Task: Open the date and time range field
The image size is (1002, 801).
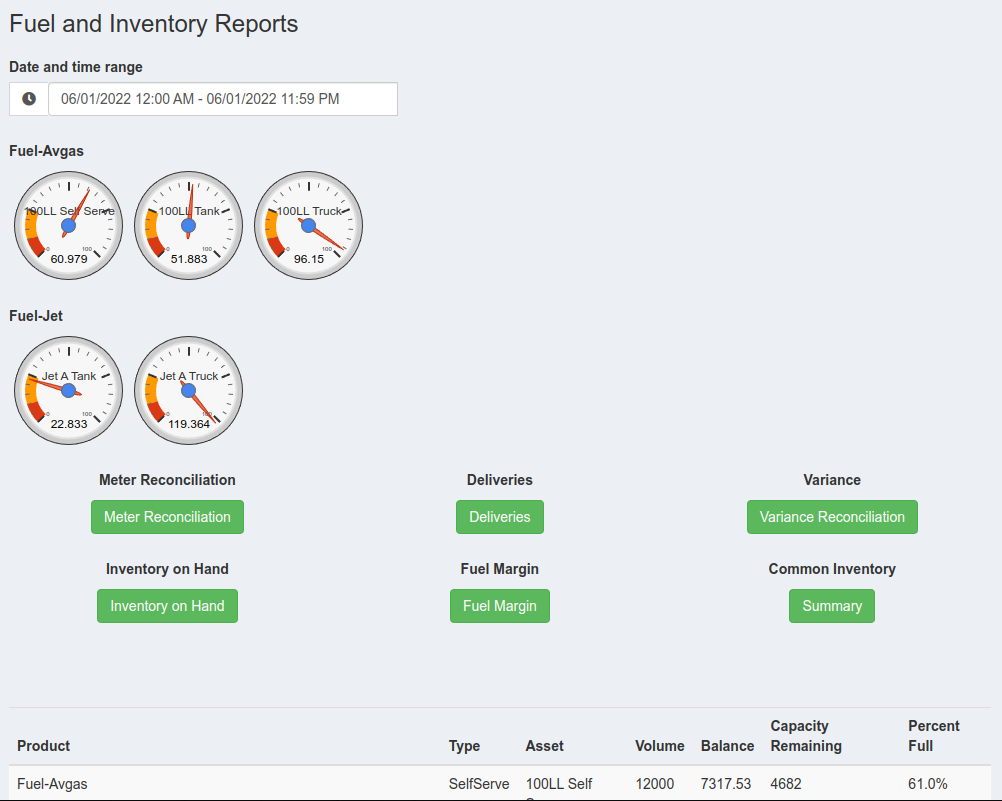Action: [x=222, y=99]
